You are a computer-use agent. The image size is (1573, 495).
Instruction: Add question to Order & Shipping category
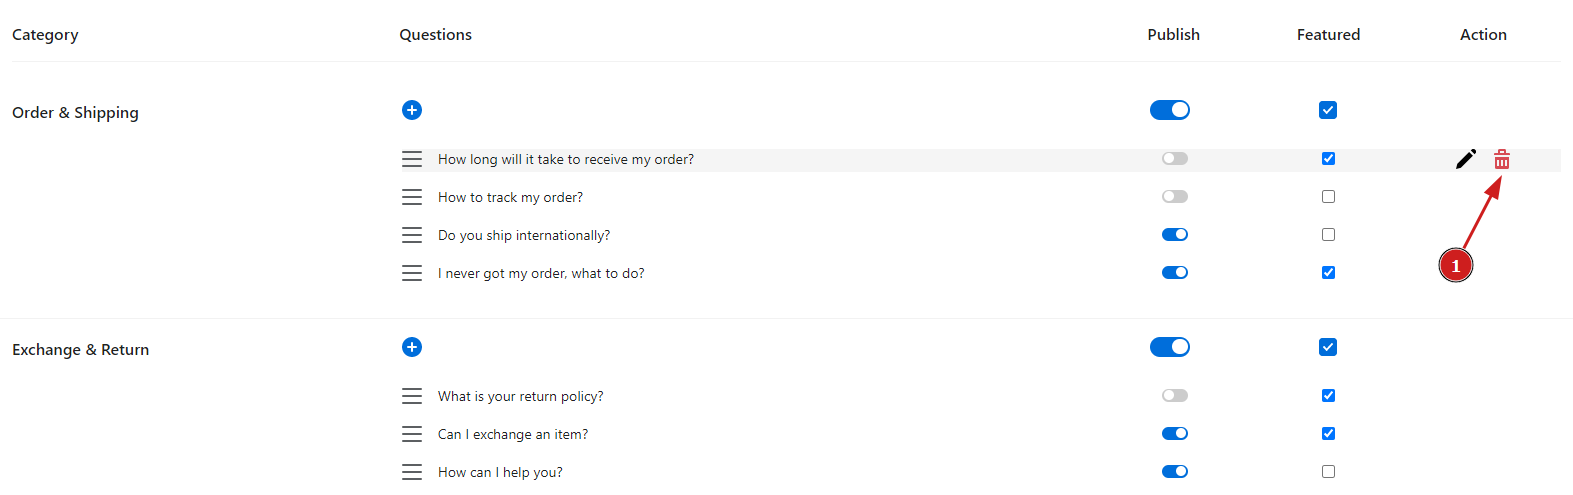click(412, 110)
